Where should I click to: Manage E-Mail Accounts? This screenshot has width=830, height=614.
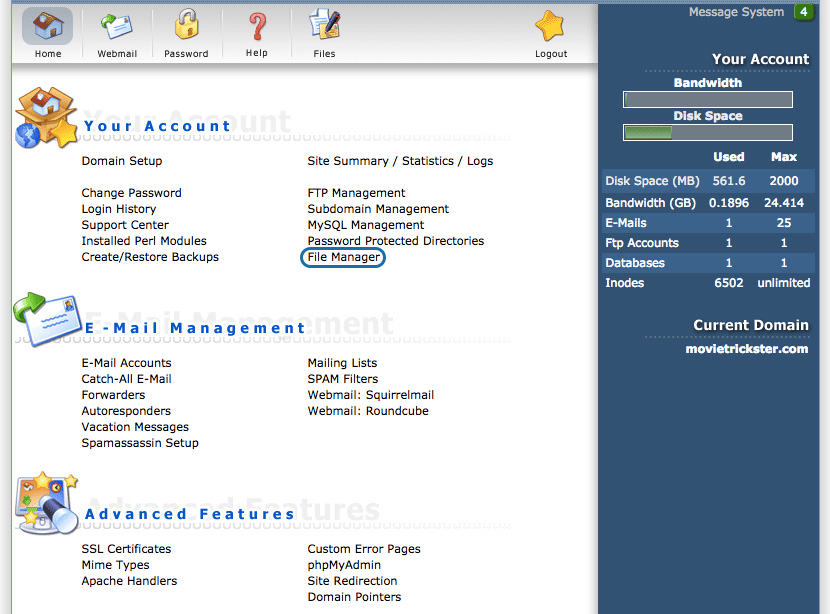click(127, 363)
